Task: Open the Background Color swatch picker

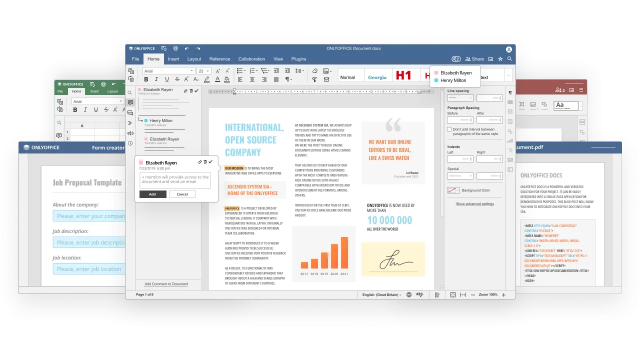Action: pos(453,190)
